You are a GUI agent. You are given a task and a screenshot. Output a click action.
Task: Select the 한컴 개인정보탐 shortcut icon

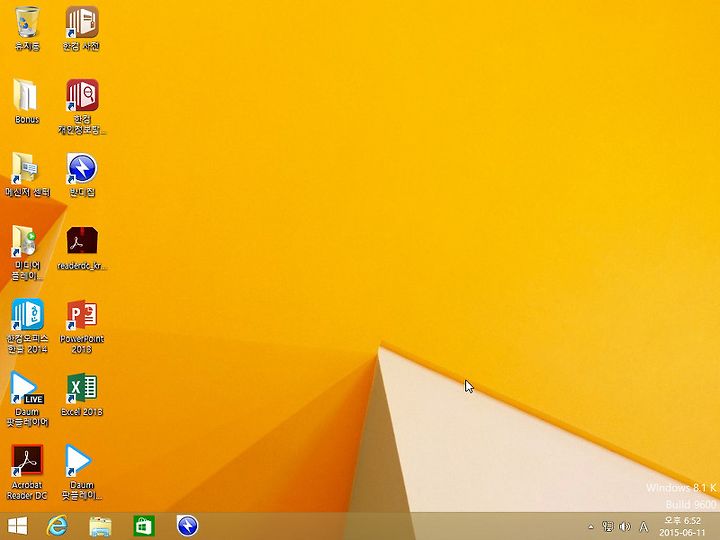82,107
